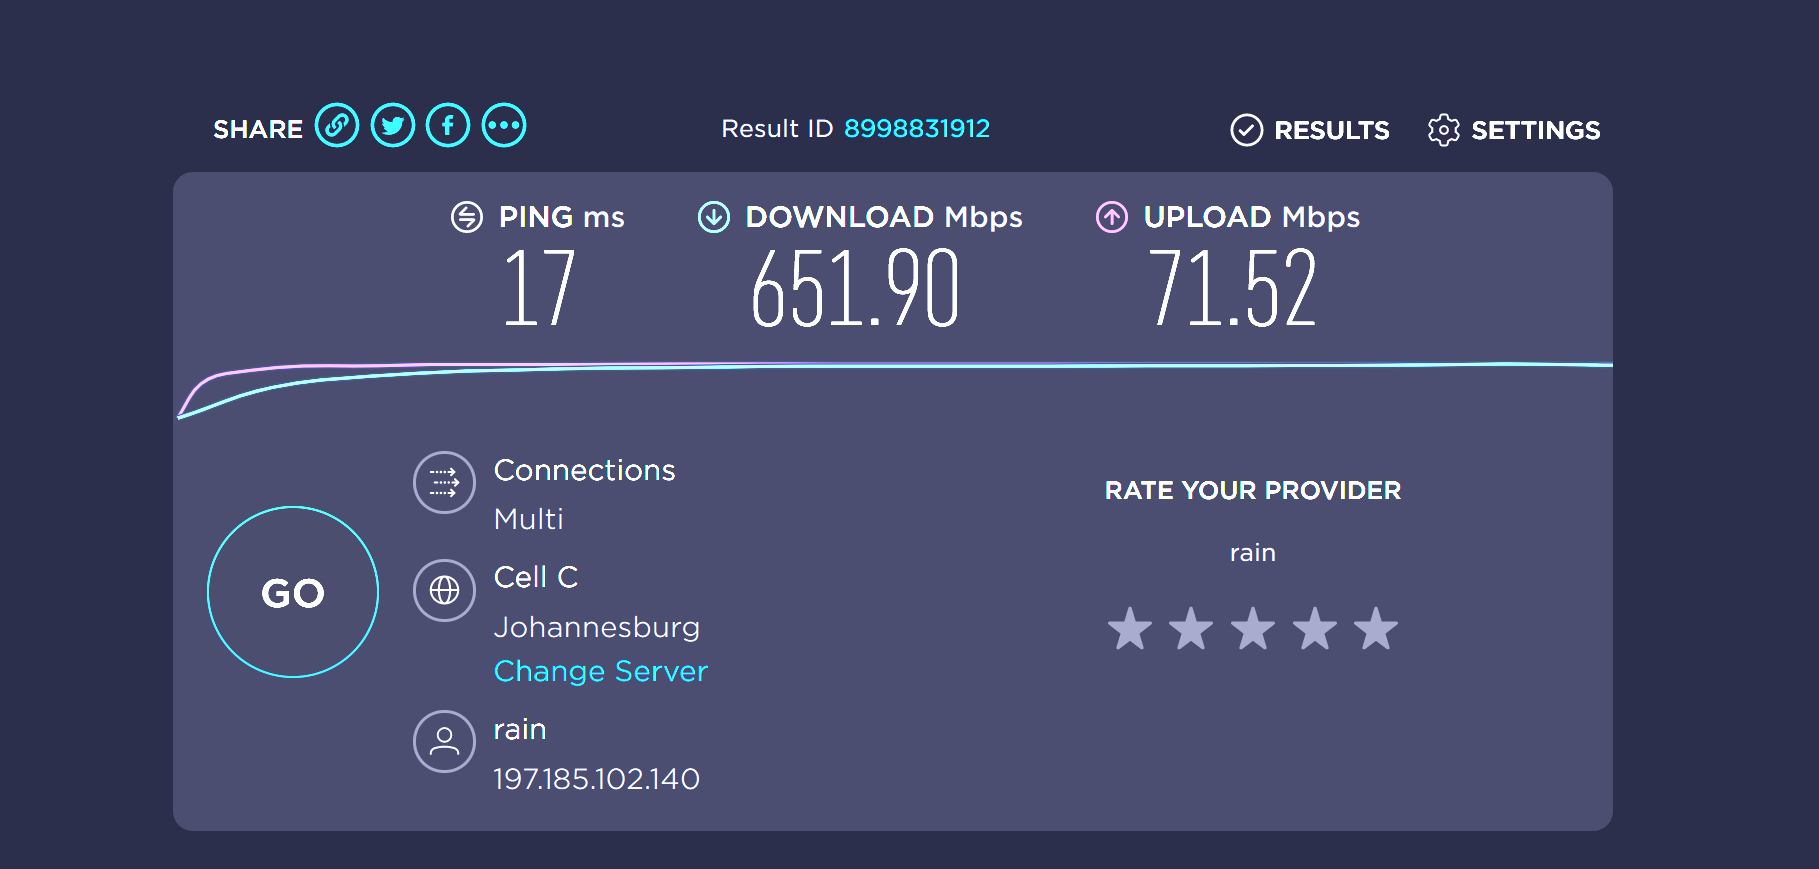Viewport: 1819px width, 869px height.
Task: Start a new test with GO
Action: (293, 592)
